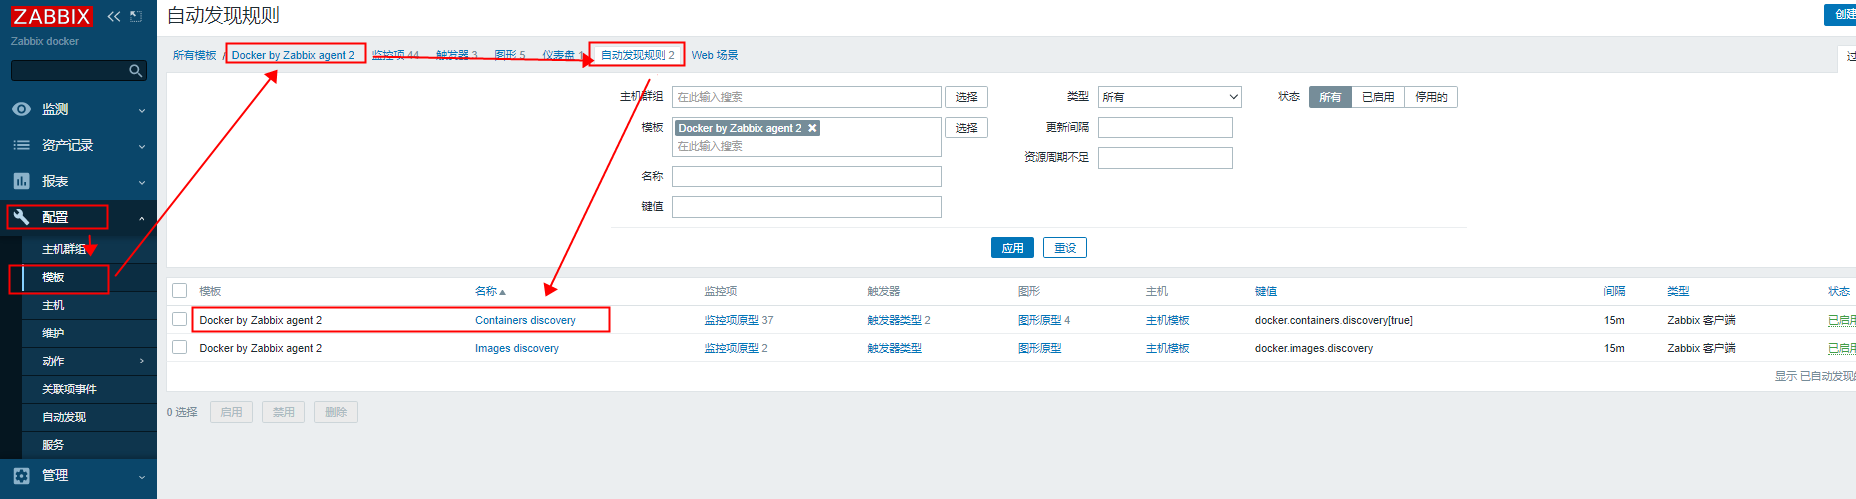1856x499 pixels.
Task: Focus the 主机群组 search field
Action: click(807, 97)
